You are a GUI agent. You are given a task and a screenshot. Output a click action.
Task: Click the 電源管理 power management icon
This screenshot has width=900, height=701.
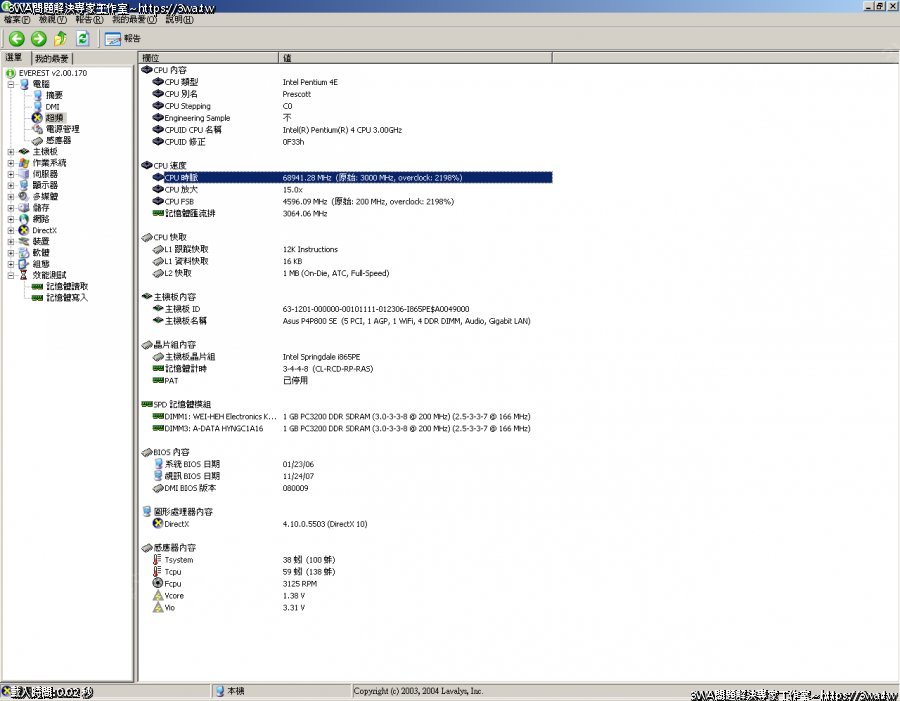coord(38,129)
